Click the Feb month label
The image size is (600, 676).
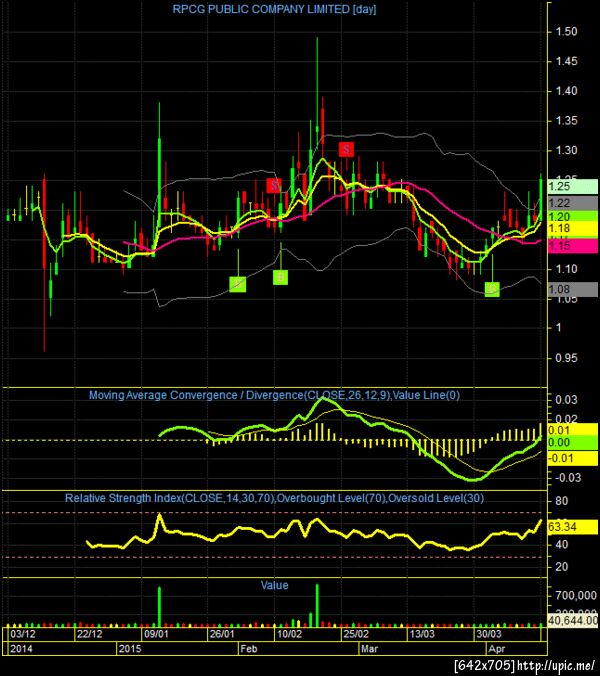tap(249, 648)
